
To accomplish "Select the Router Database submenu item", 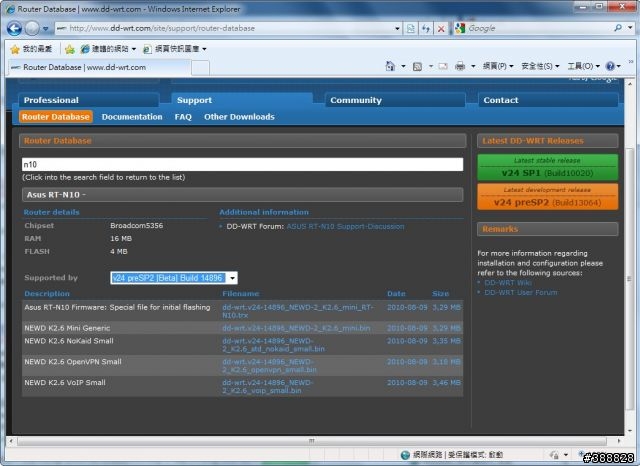I will 56,117.
